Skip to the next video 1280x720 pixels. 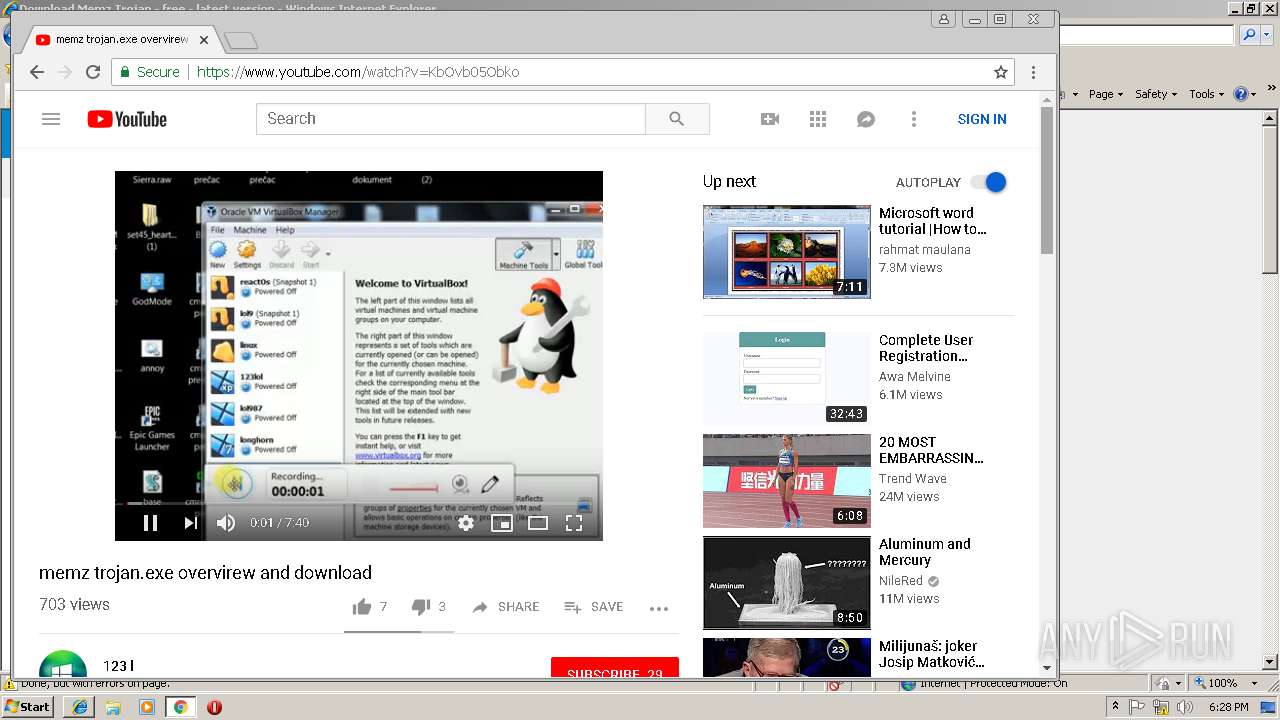click(190, 522)
